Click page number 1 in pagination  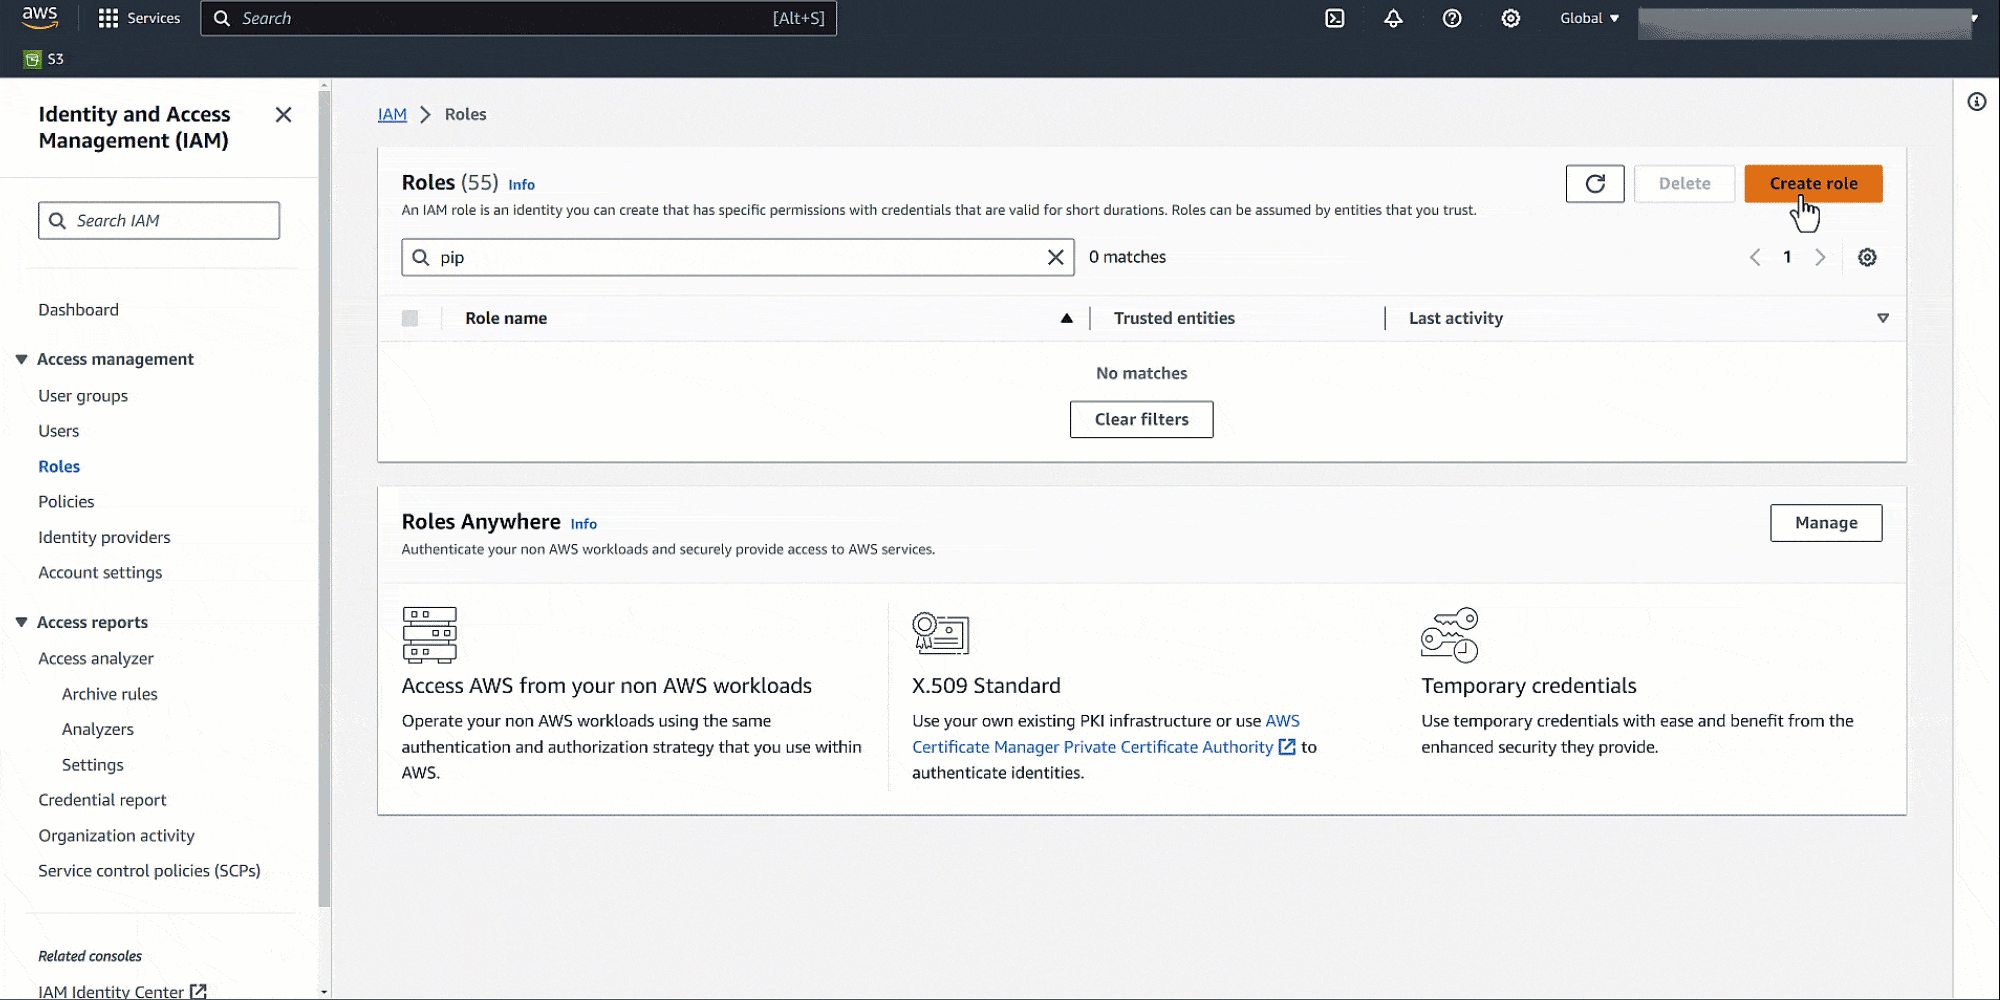1787,257
